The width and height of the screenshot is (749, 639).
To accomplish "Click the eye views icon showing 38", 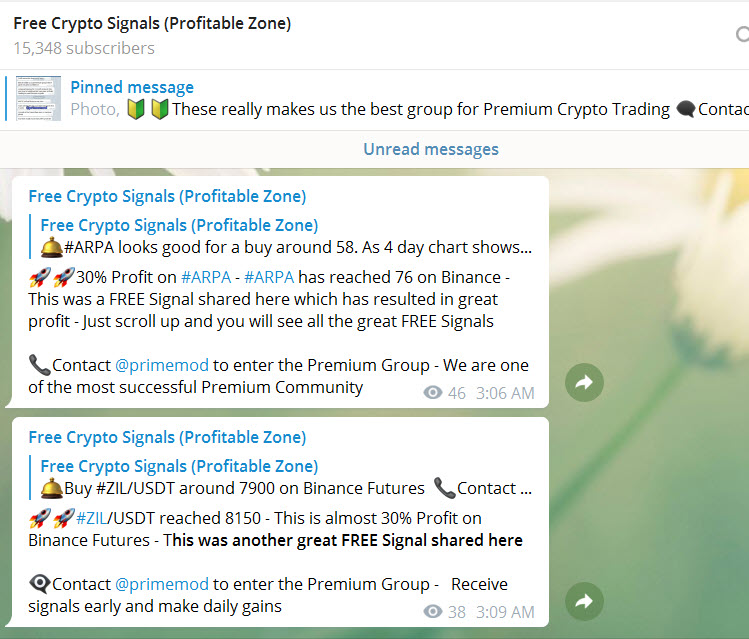I will click(432, 612).
